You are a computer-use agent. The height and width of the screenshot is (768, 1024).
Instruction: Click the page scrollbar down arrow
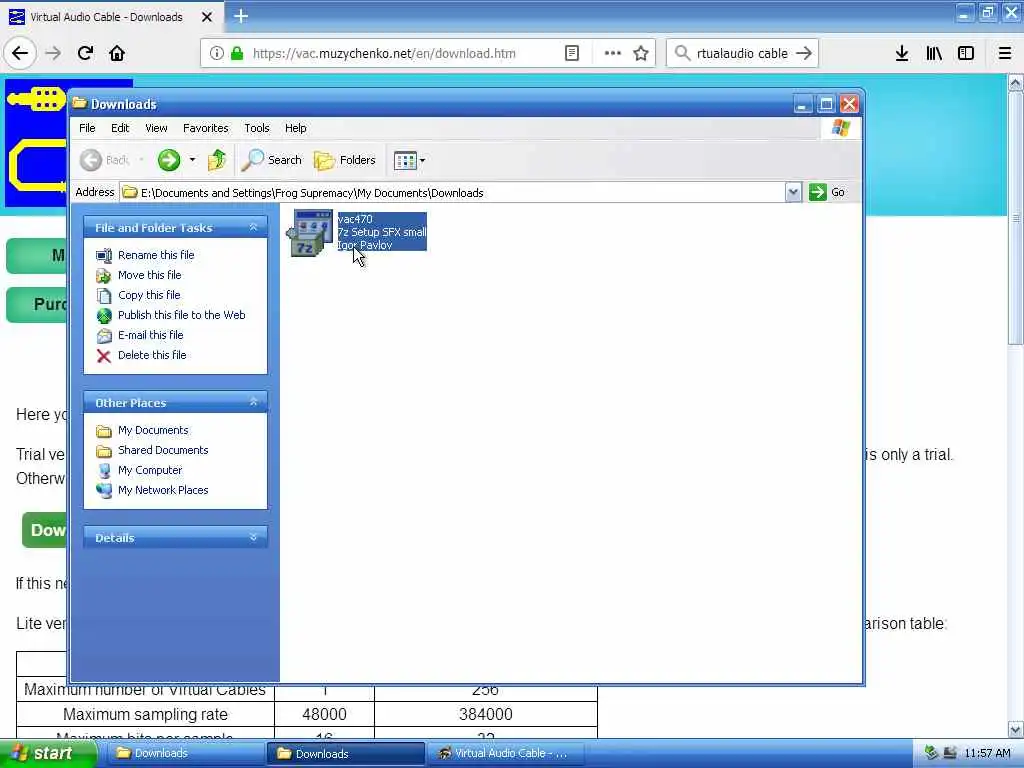click(x=1015, y=729)
